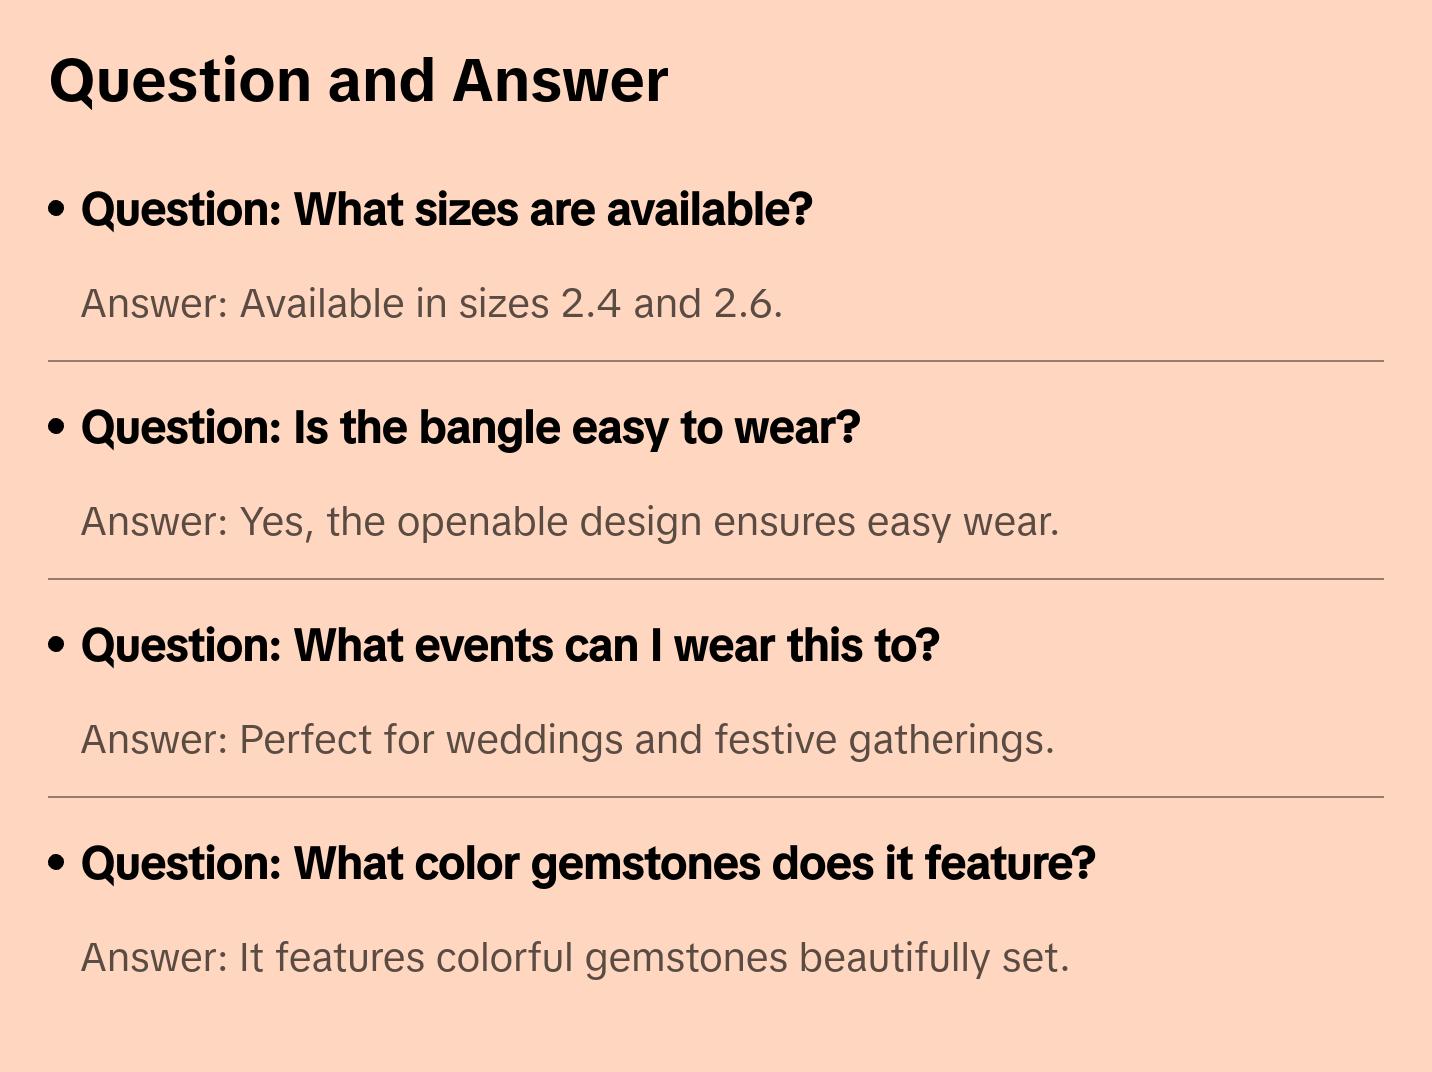Click the "Question and Answer" heading
Viewport: 1432px width, 1072px height.
[x=358, y=80]
